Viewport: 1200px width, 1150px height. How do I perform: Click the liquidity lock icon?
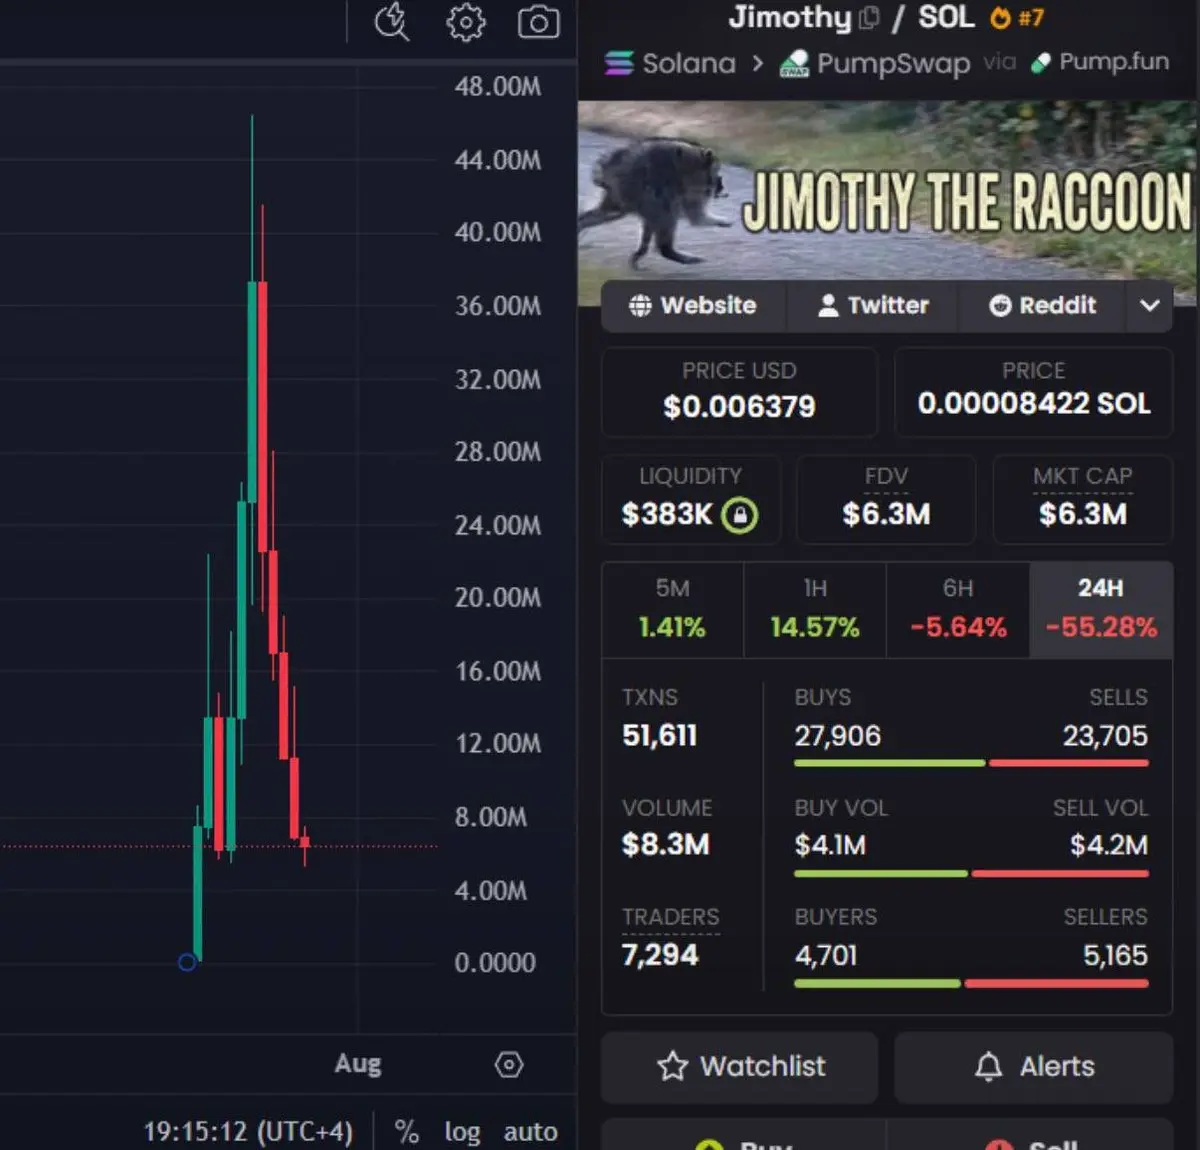point(740,515)
